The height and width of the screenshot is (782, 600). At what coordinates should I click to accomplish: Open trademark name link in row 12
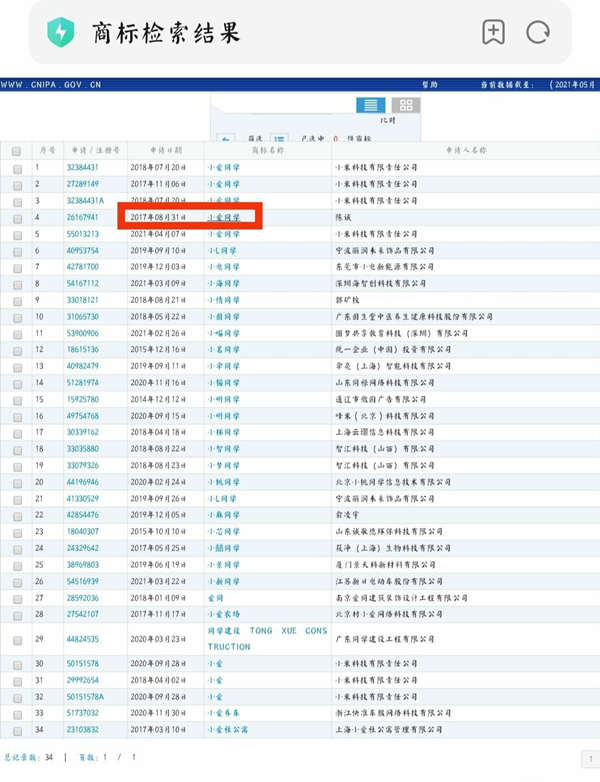point(223,349)
